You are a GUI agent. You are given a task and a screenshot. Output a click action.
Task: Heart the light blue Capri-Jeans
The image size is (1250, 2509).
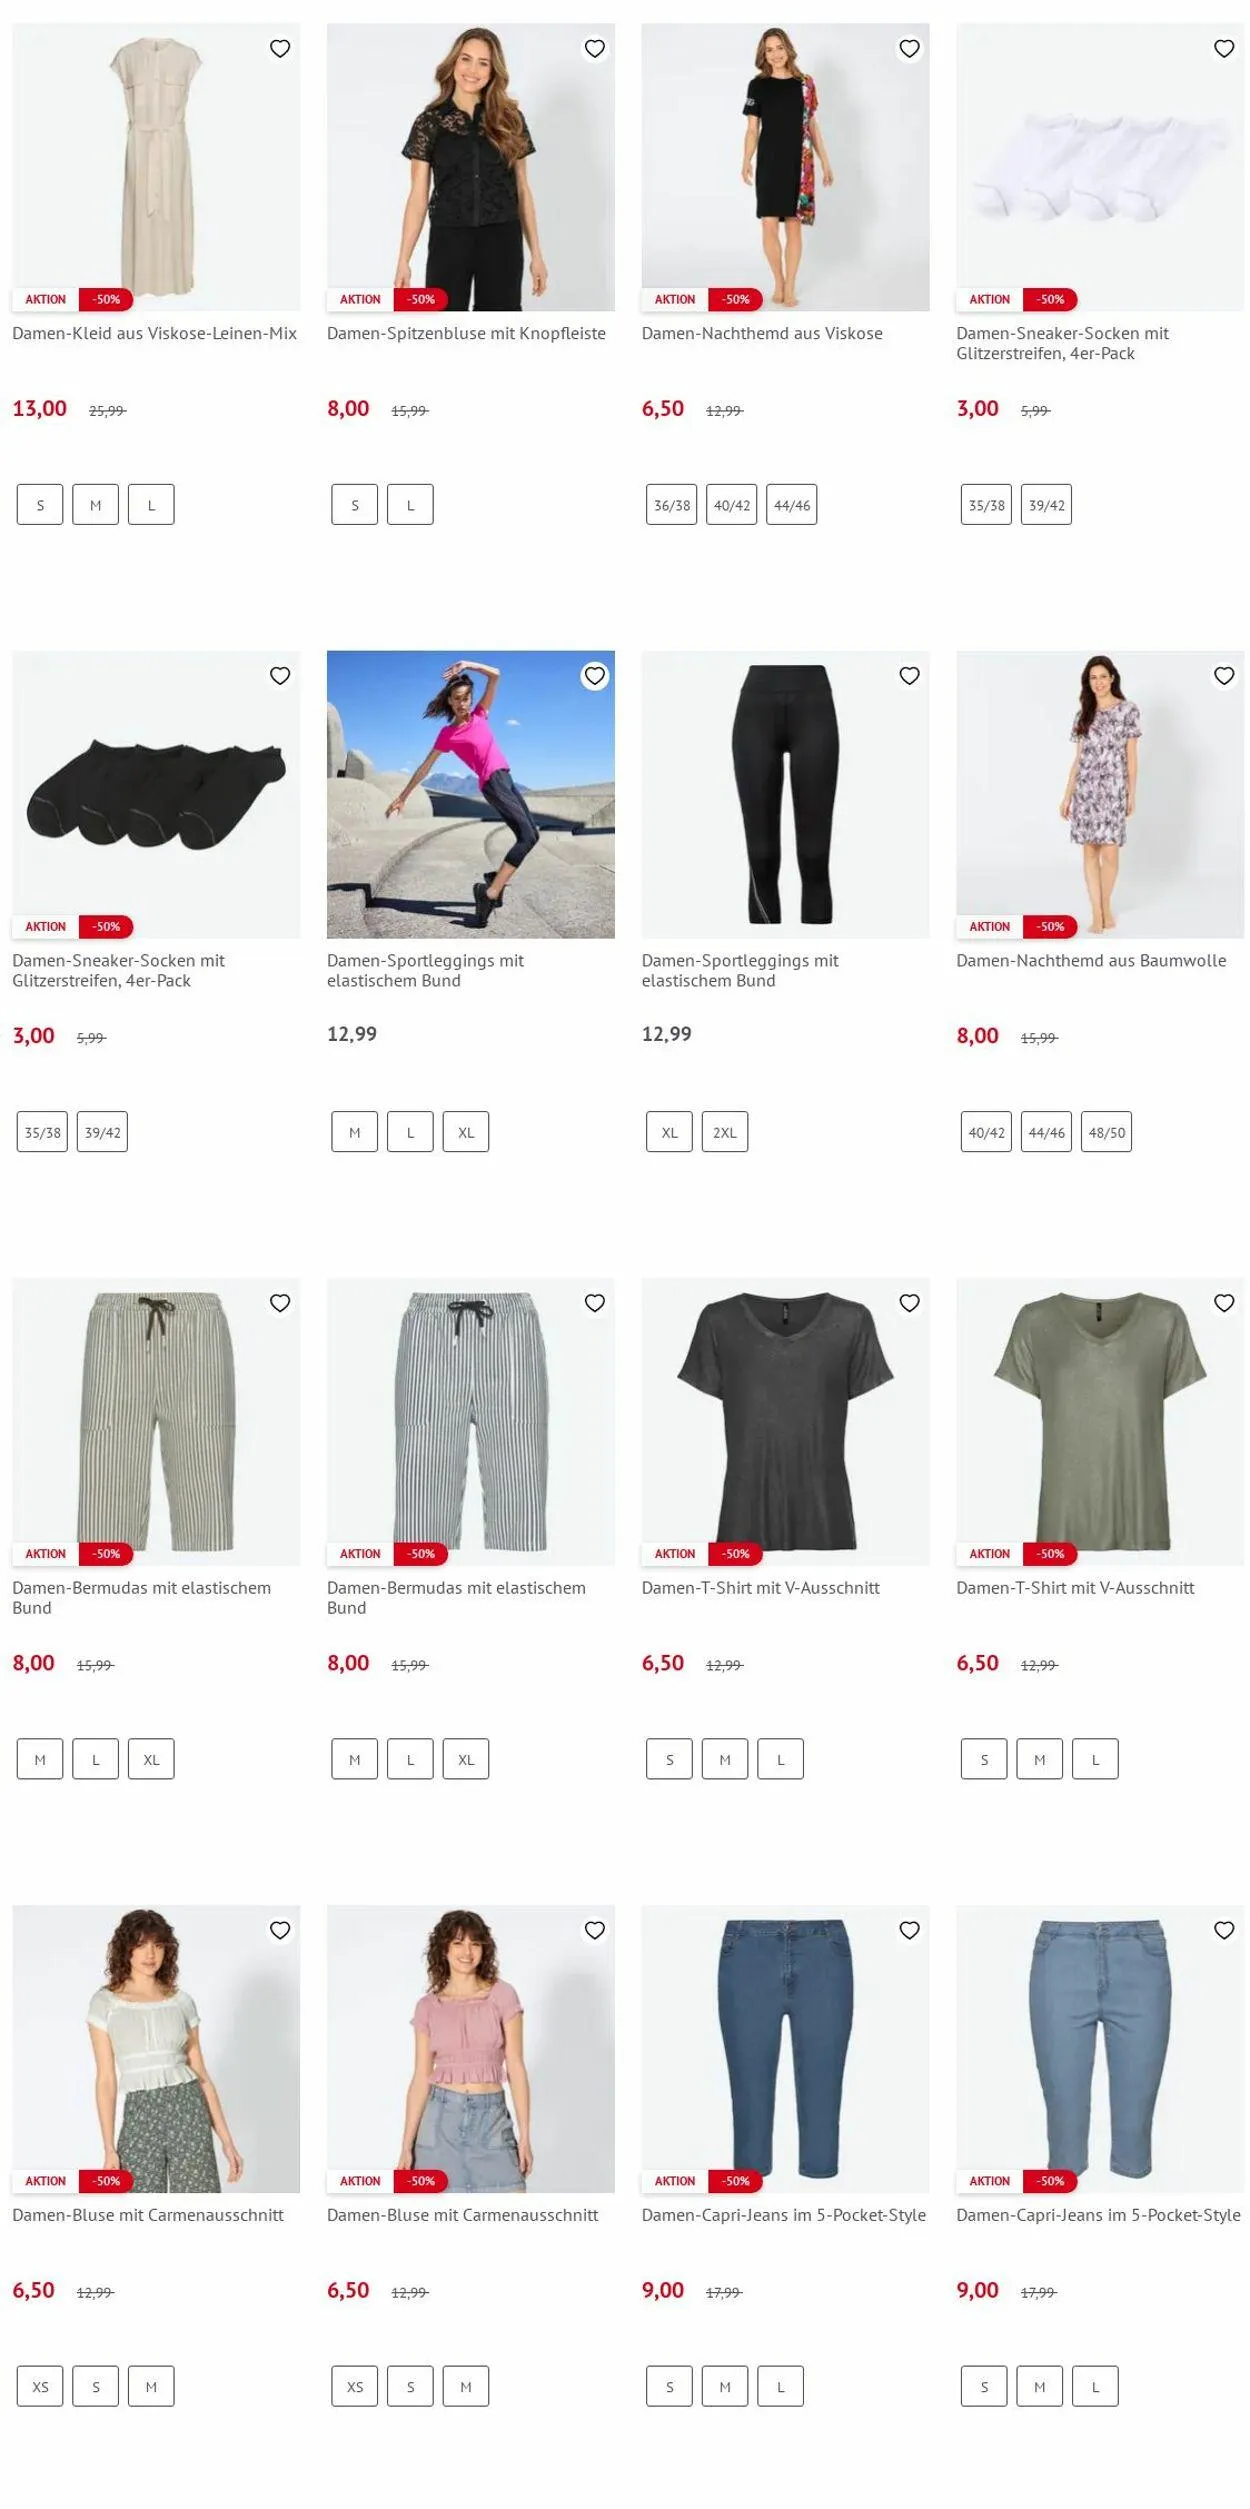(1224, 1930)
